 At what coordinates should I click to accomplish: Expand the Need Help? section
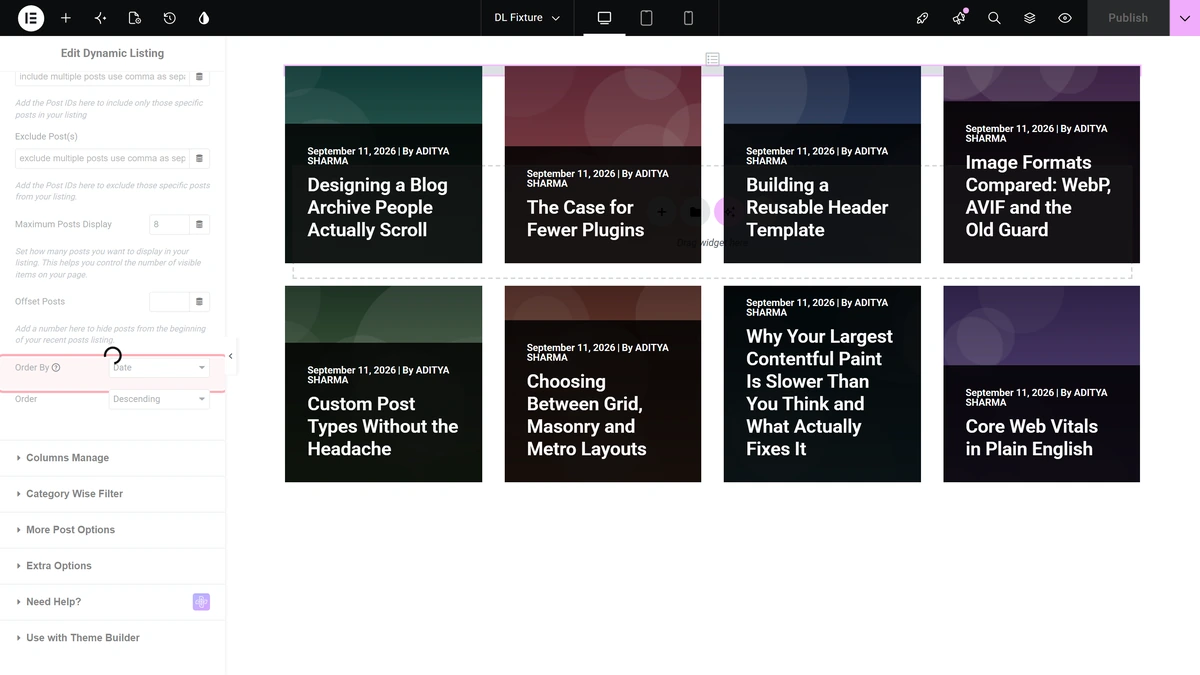113,602
